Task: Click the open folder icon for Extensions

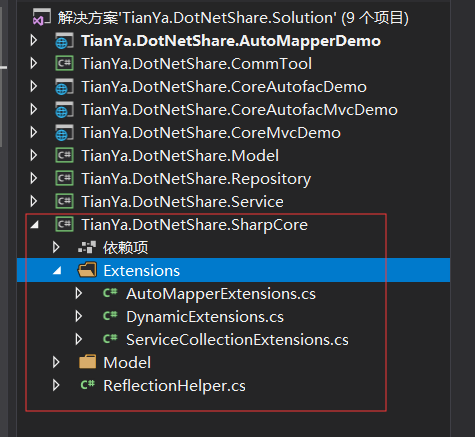Action: (x=87, y=270)
